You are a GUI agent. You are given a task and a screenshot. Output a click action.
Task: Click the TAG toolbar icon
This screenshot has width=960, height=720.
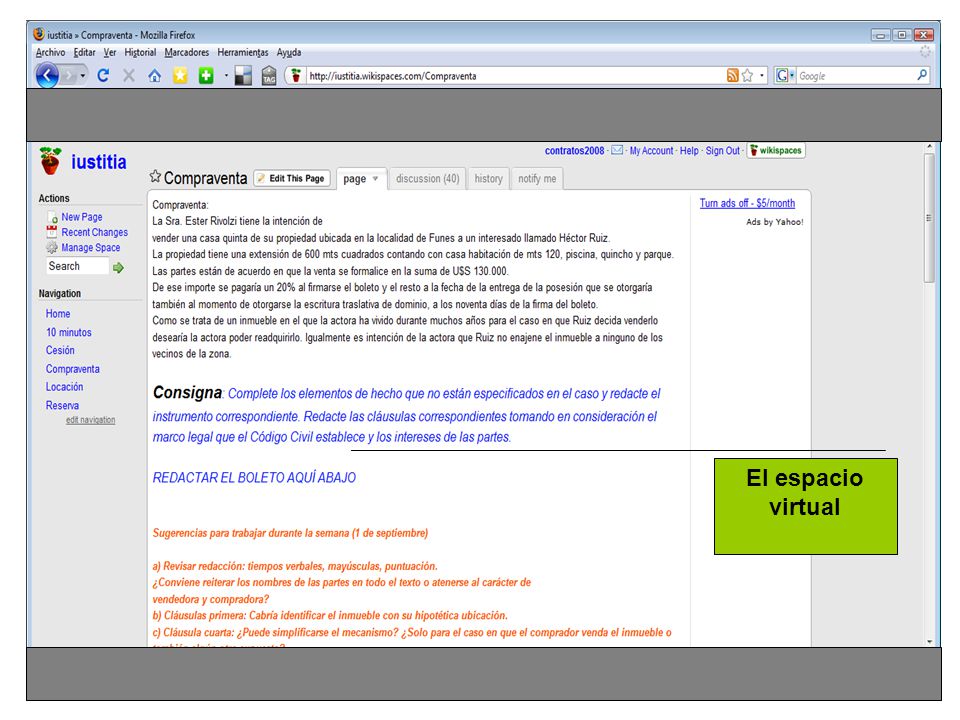tap(269, 77)
